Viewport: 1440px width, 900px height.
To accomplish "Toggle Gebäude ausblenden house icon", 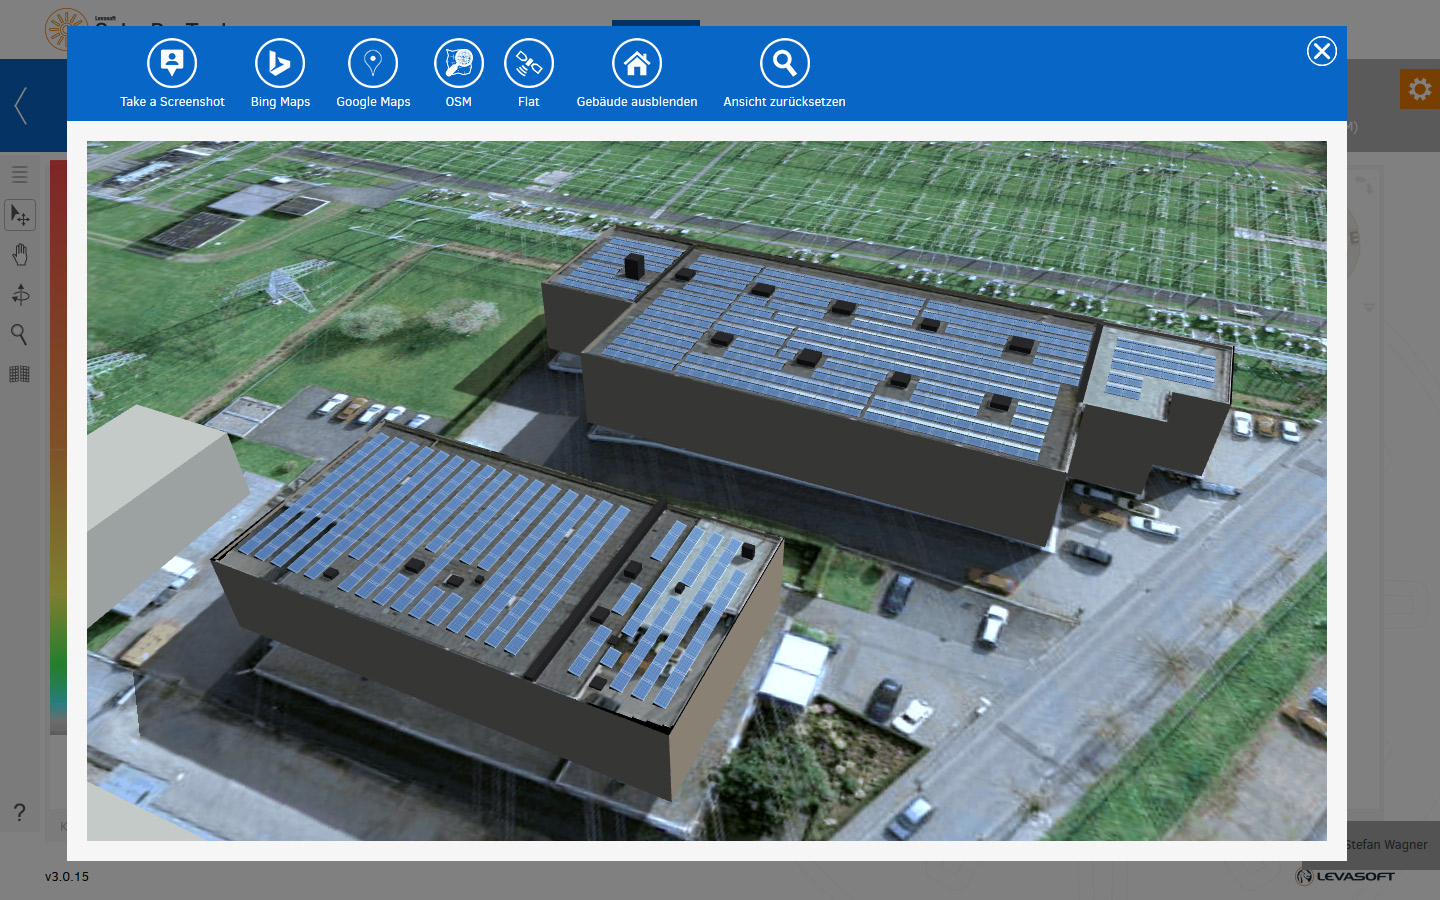I will (x=637, y=63).
